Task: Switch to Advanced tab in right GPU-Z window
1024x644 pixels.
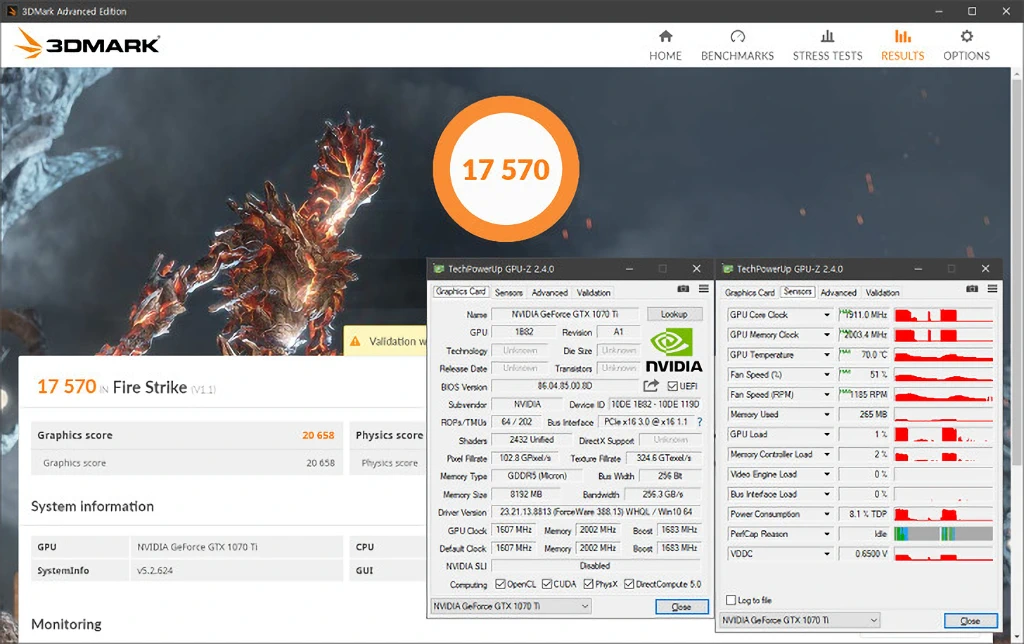Action: click(838, 293)
